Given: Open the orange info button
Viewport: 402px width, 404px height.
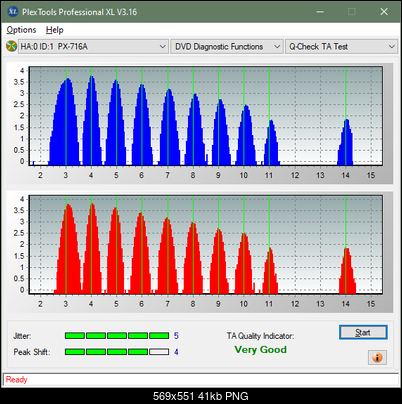Looking at the screenshot, I should tap(377, 357).
